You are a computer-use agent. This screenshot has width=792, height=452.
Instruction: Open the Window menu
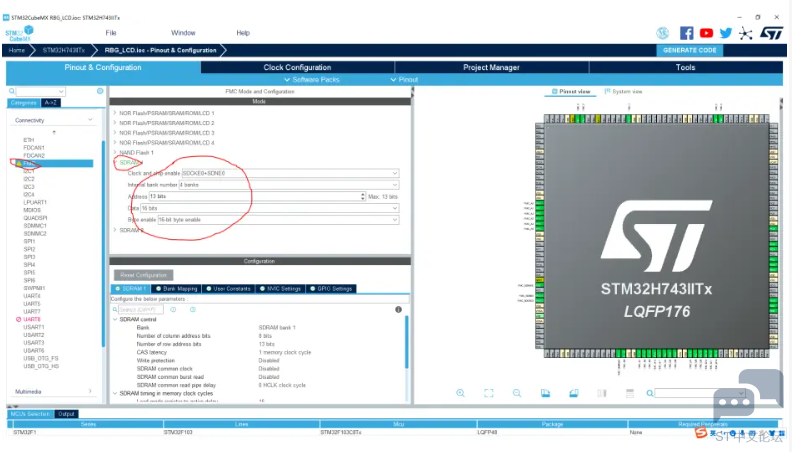(x=183, y=33)
